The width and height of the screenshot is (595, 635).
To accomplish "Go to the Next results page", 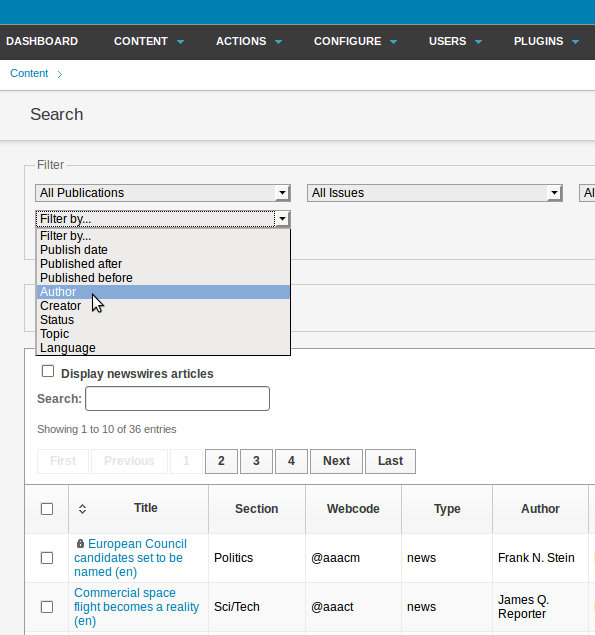I will pos(336,461).
